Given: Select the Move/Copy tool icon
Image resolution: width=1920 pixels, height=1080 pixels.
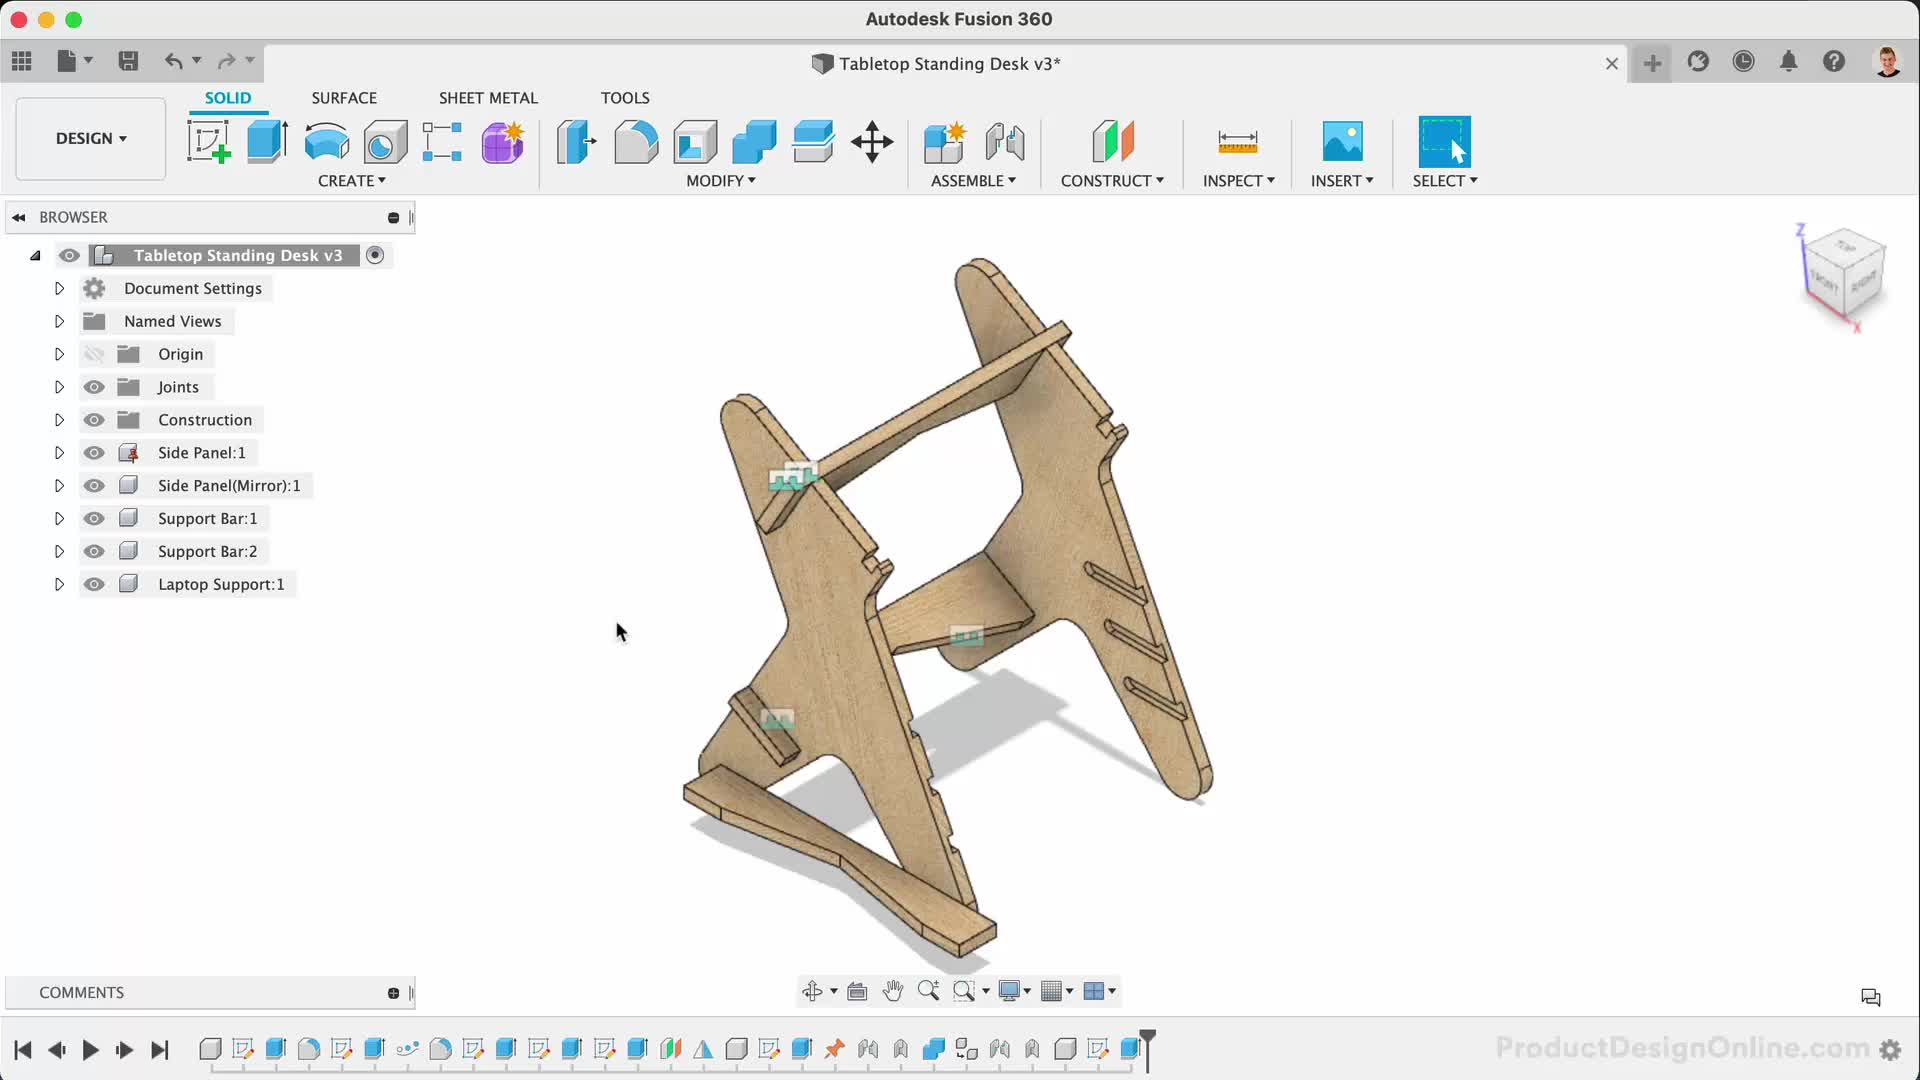Looking at the screenshot, I should pyautogui.click(x=872, y=141).
